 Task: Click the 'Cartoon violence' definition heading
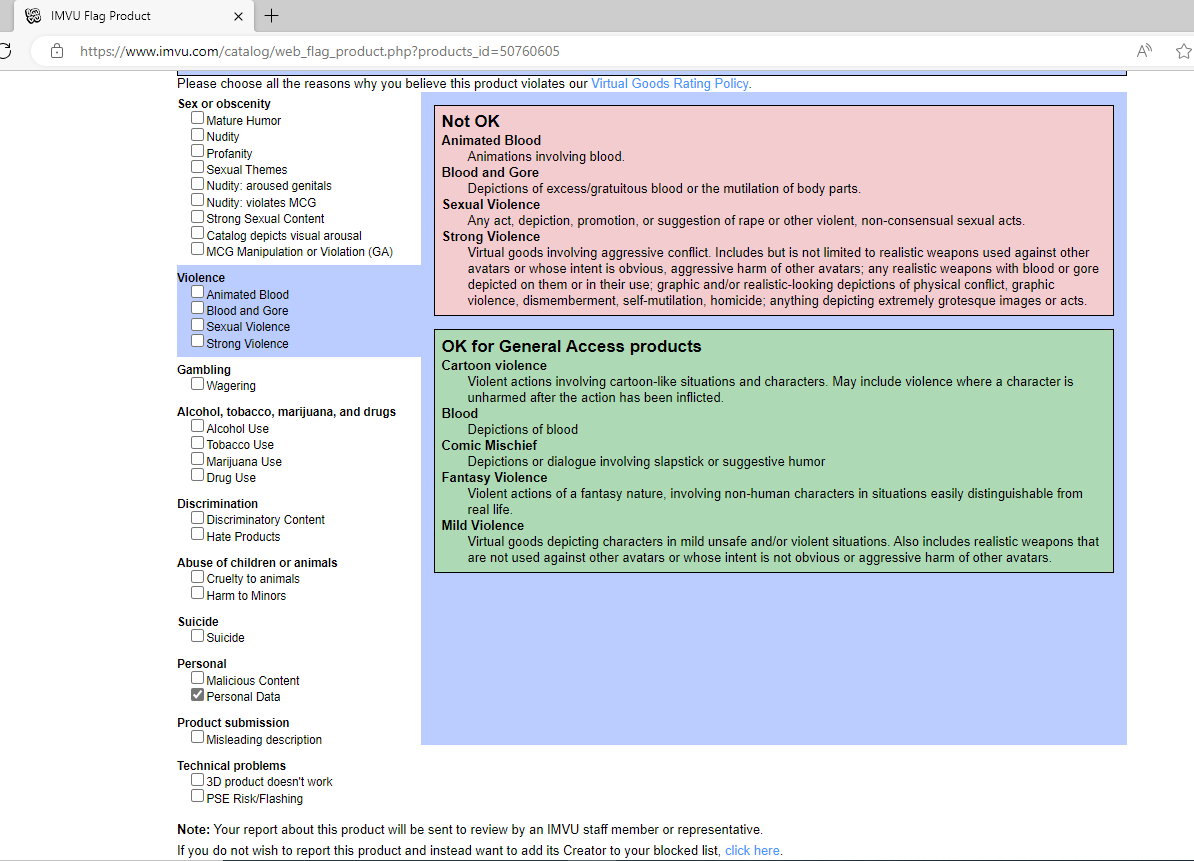pos(494,365)
